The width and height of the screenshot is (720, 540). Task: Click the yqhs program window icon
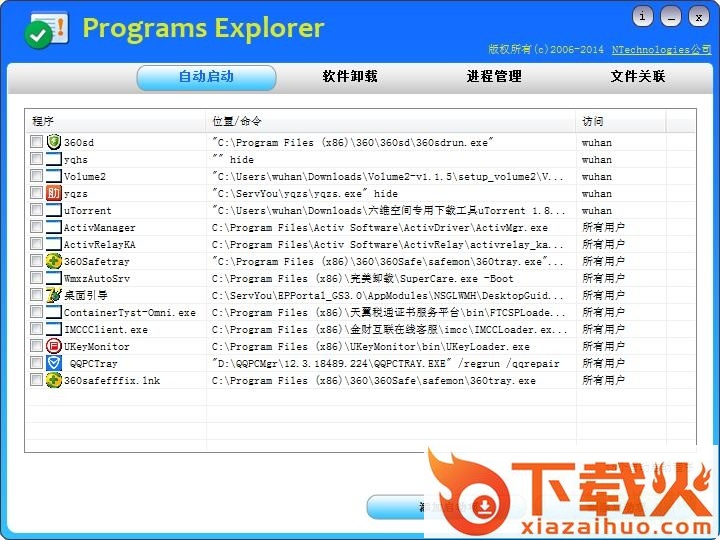click(54, 159)
